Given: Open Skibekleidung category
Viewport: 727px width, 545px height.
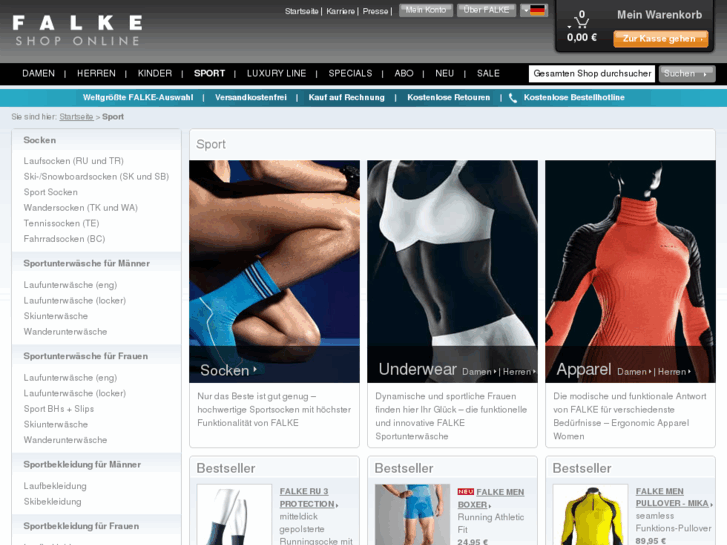Looking at the screenshot, I should pyautogui.click(x=52, y=502).
